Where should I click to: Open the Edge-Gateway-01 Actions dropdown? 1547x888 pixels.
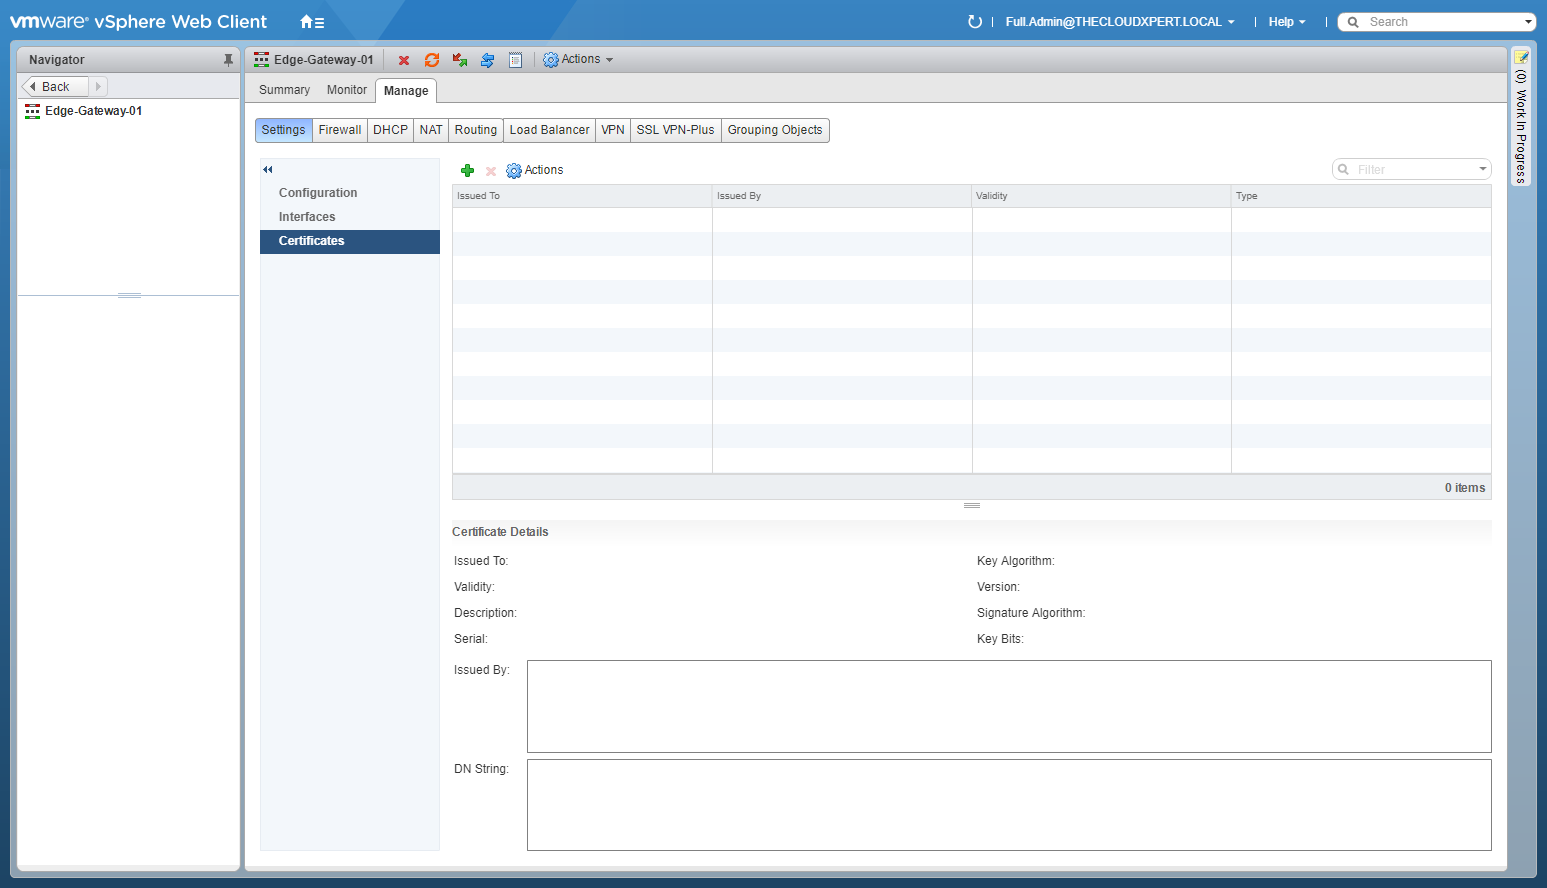click(578, 60)
